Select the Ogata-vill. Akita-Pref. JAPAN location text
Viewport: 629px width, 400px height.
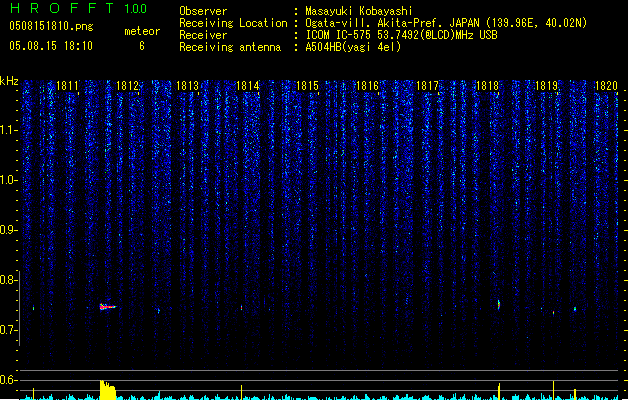point(446,23)
